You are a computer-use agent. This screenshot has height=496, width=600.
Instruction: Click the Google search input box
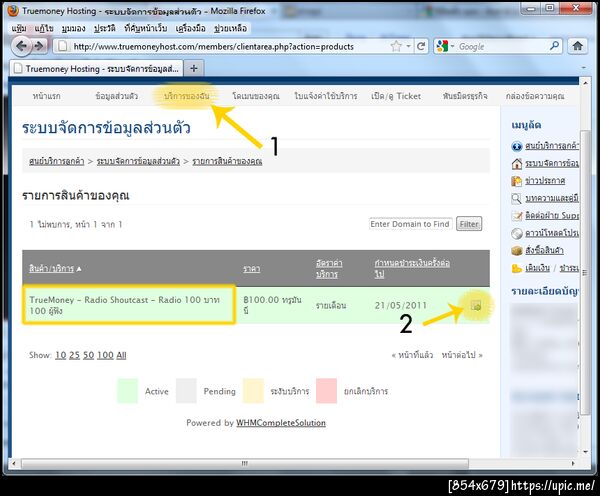pos(502,46)
